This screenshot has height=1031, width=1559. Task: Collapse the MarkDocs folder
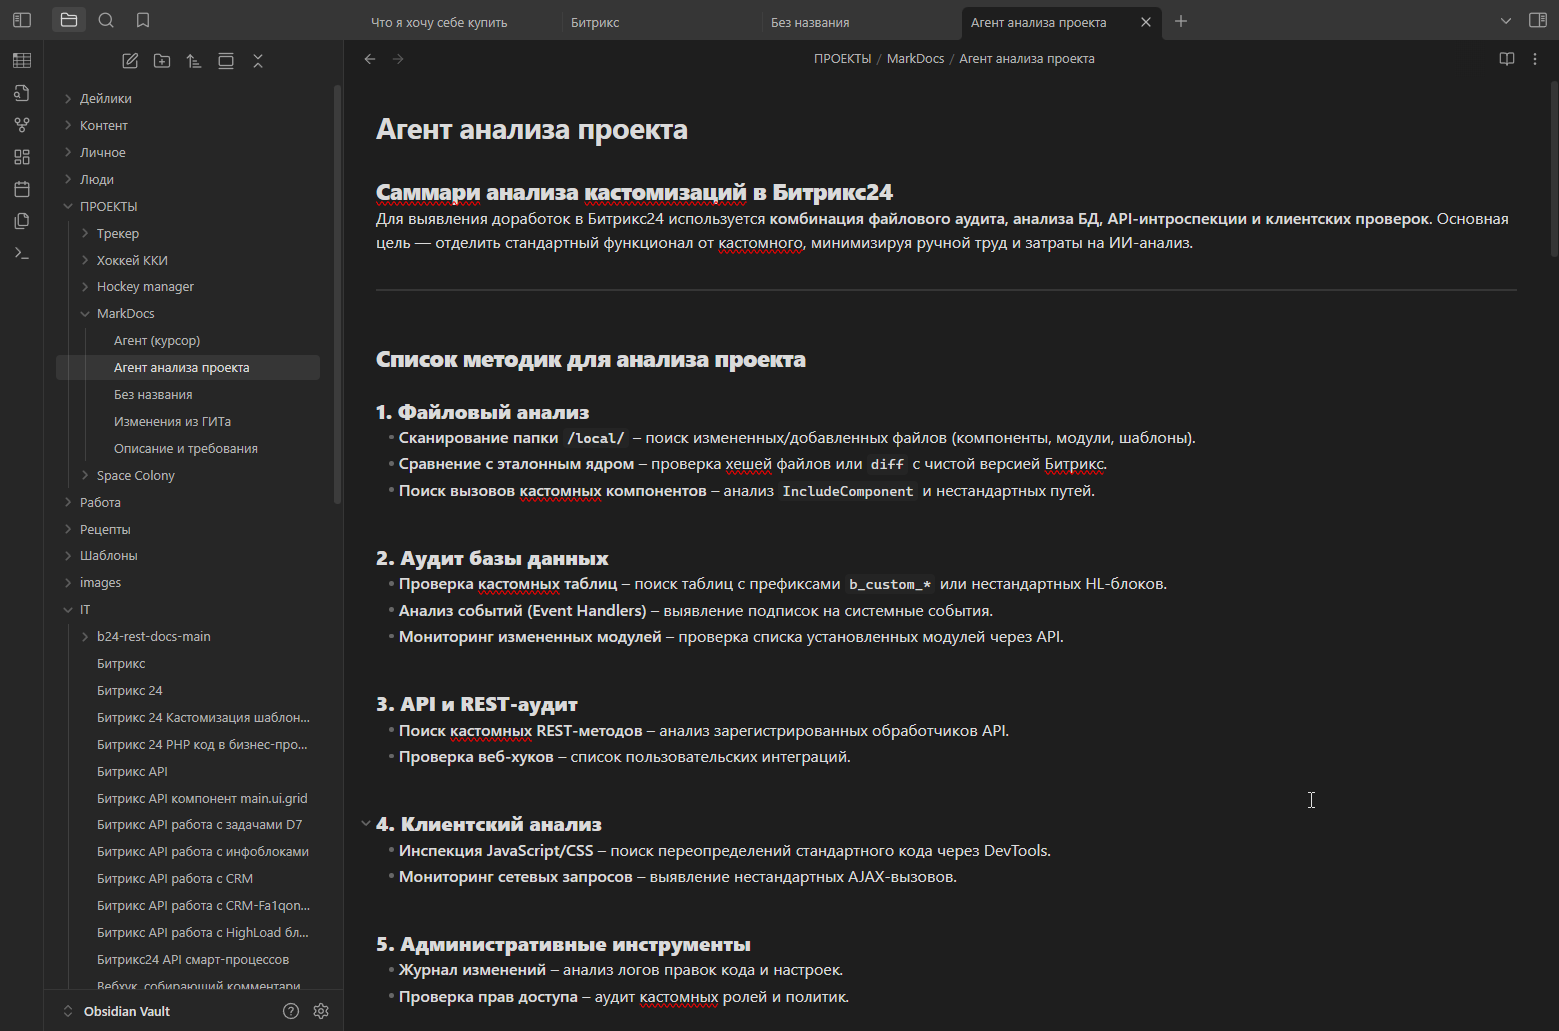coord(84,312)
